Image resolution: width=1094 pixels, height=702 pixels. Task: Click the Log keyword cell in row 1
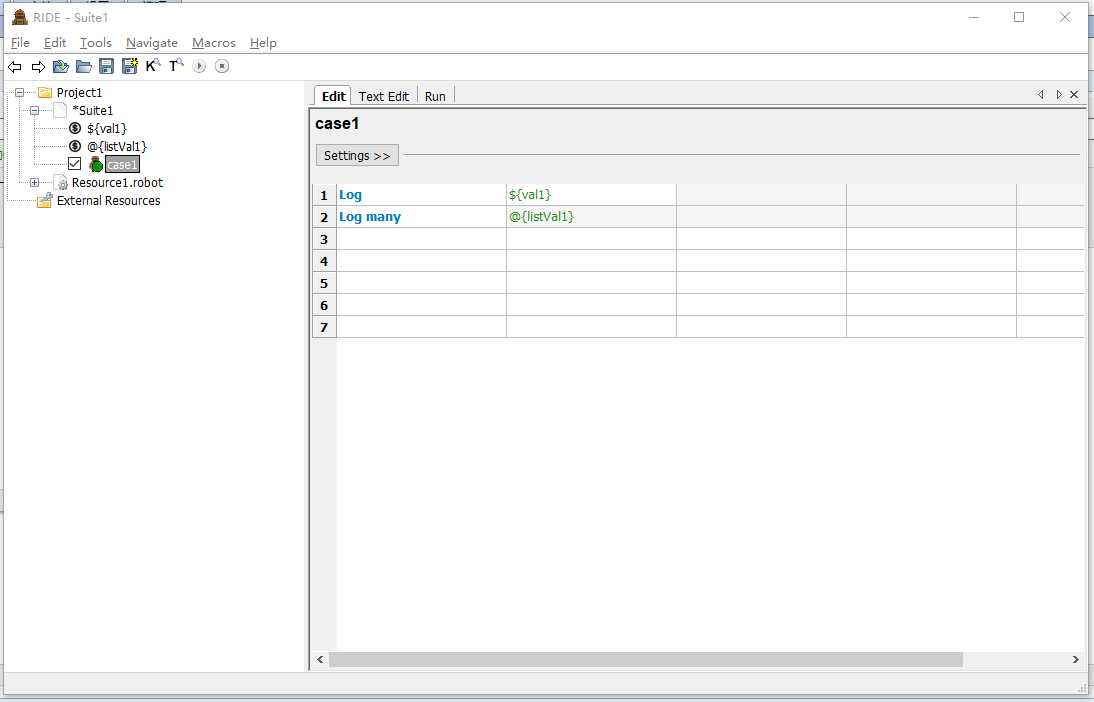tap(421, 195)
